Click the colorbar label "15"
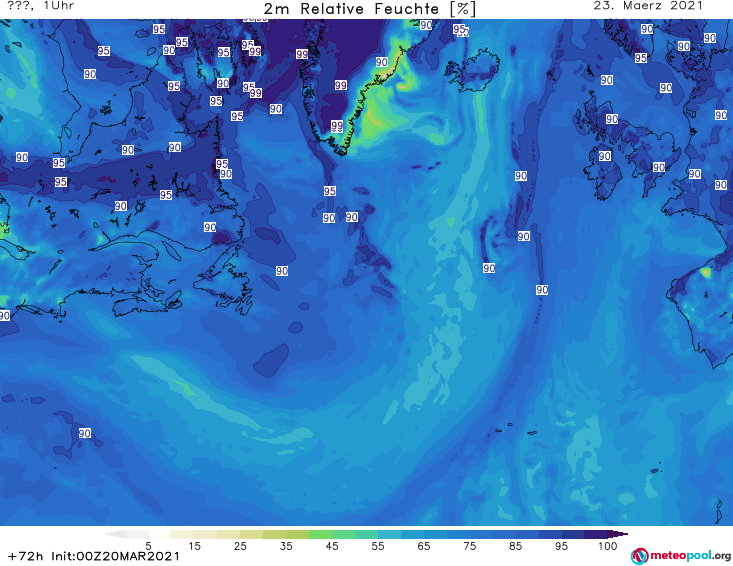Viewport: 733px width, 566px height. [x=194, y=545]
